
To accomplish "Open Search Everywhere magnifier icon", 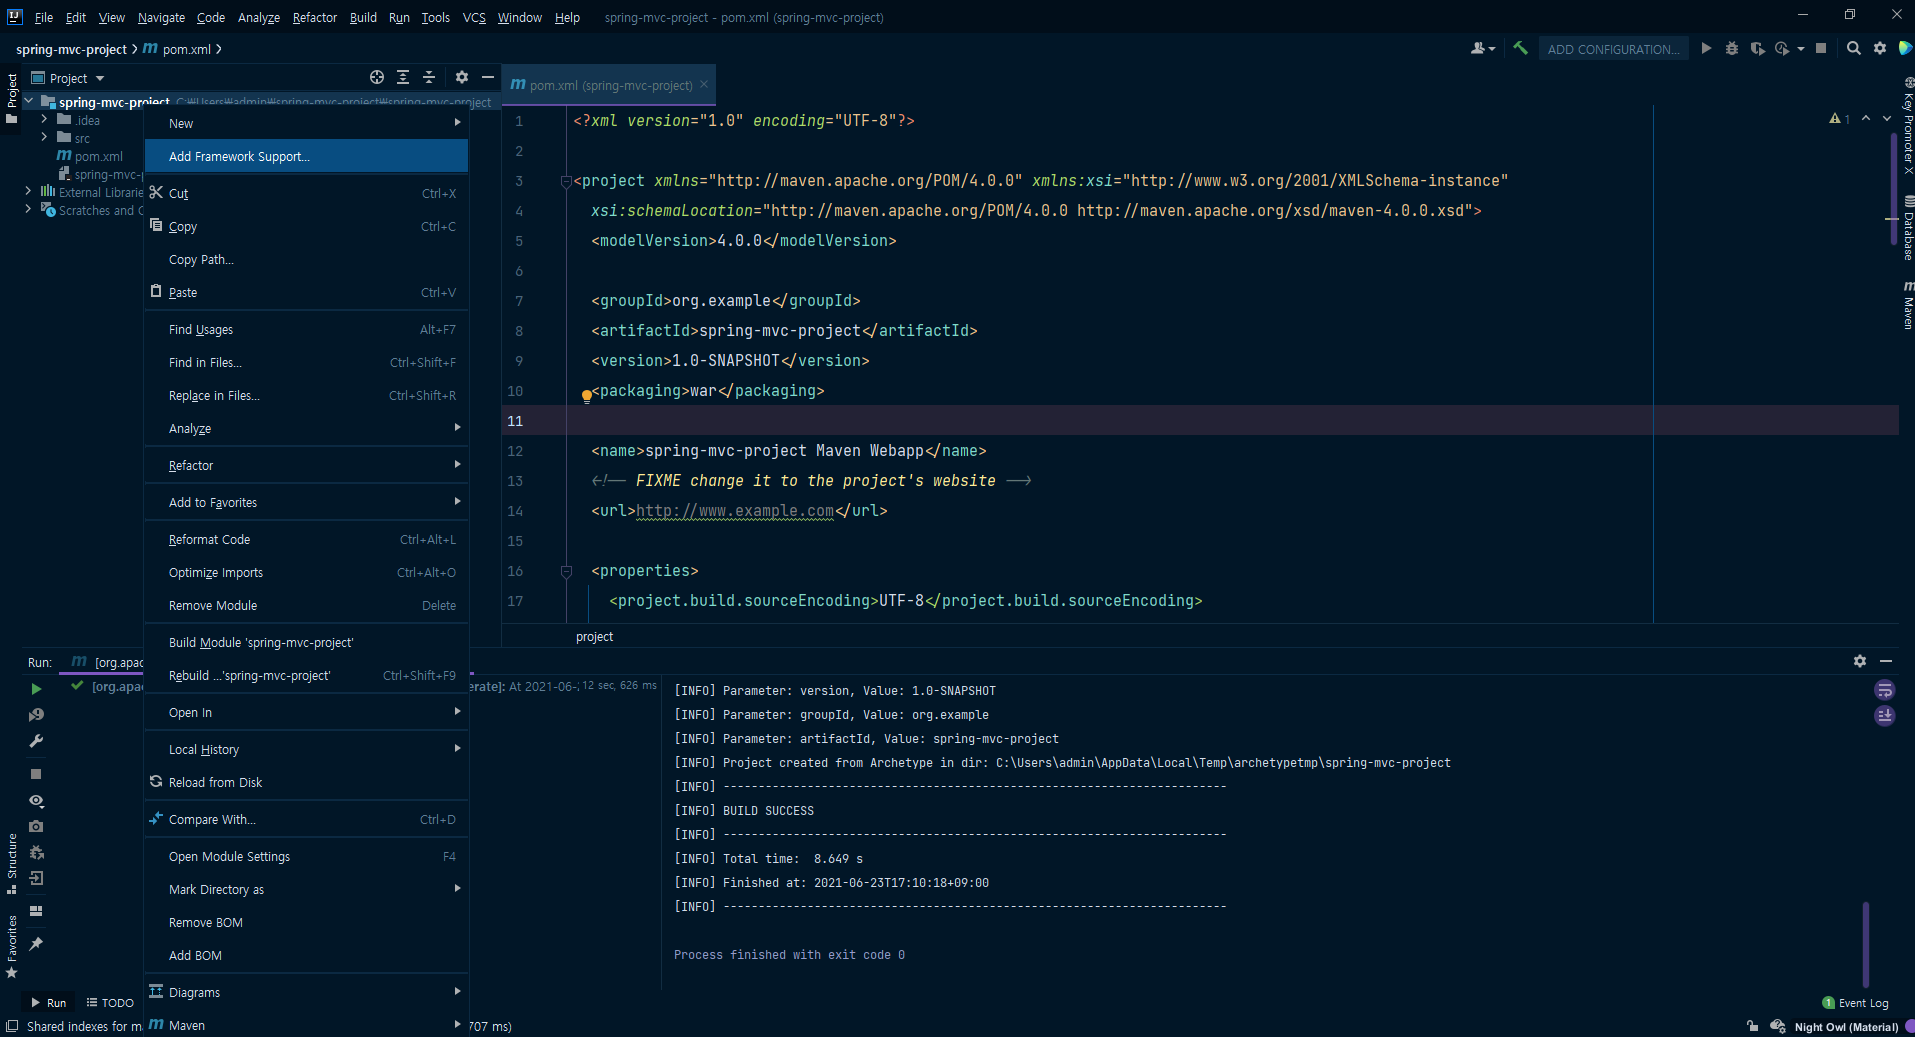I will click(1854, 48).
